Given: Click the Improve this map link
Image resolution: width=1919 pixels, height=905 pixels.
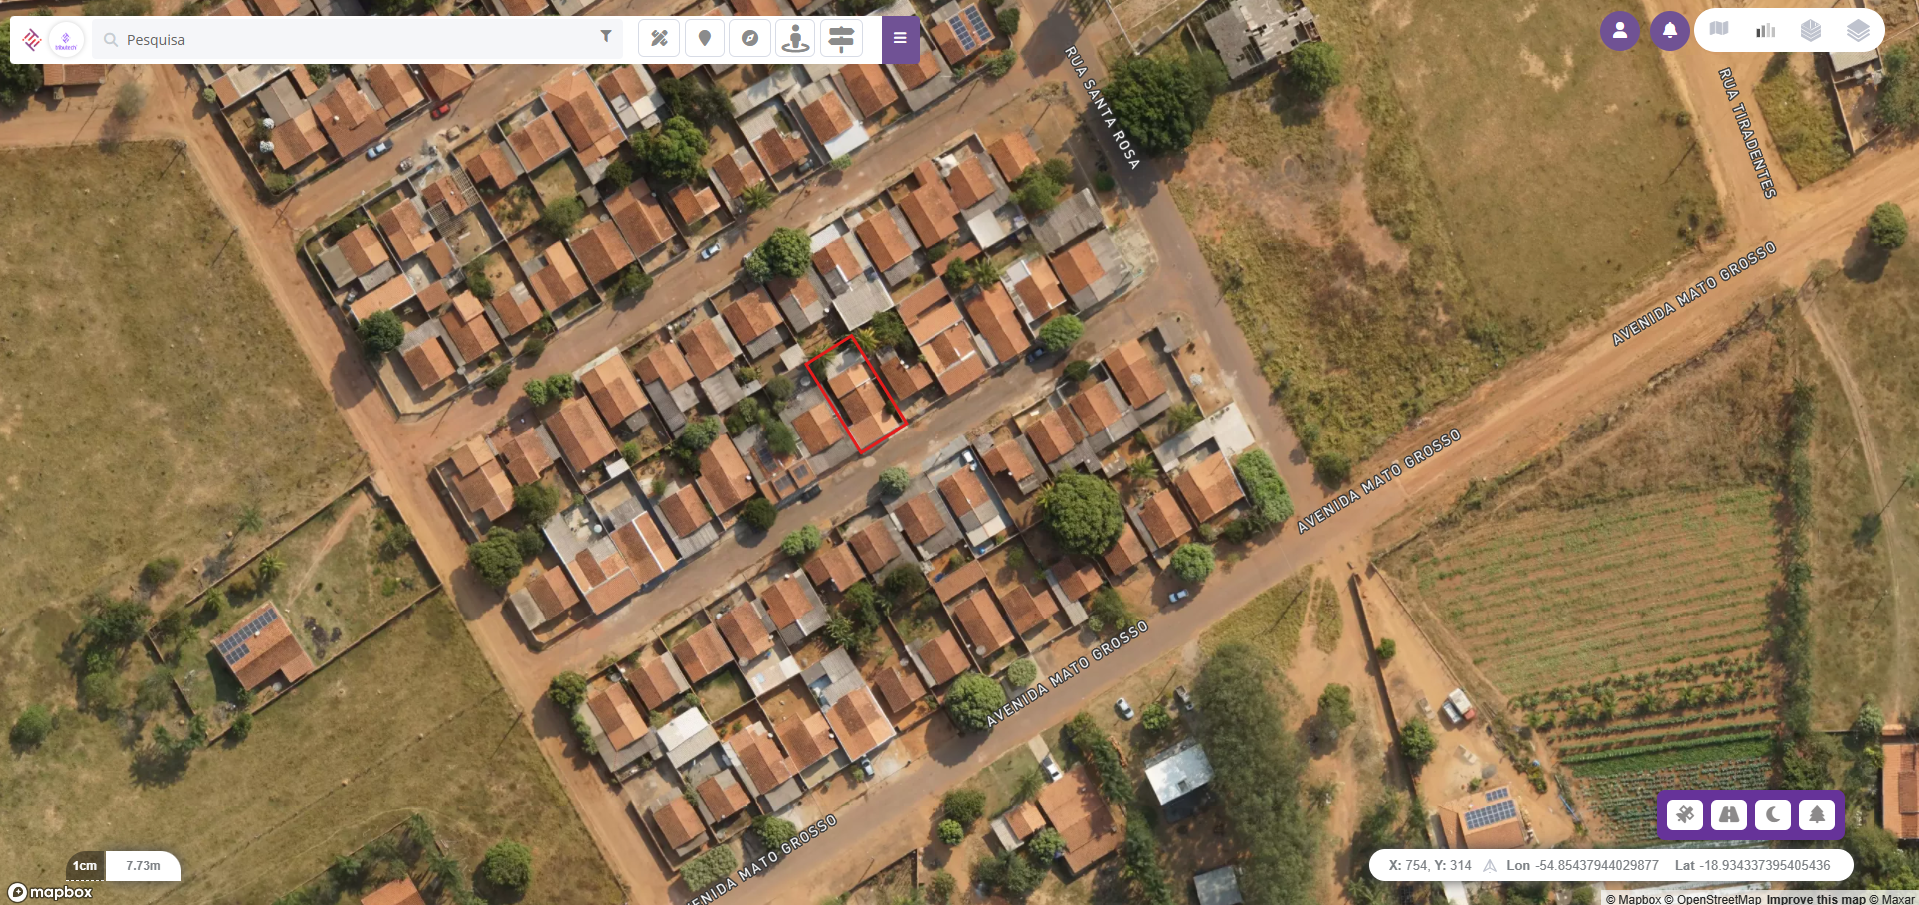Looking at the screenshot, I should [x=1816, y=899].
